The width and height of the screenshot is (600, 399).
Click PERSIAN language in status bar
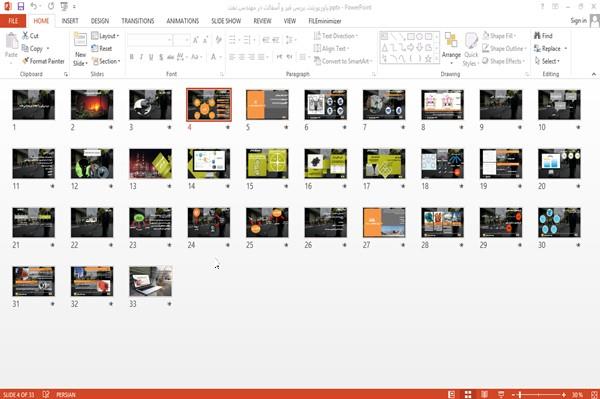tap(66, 394)
